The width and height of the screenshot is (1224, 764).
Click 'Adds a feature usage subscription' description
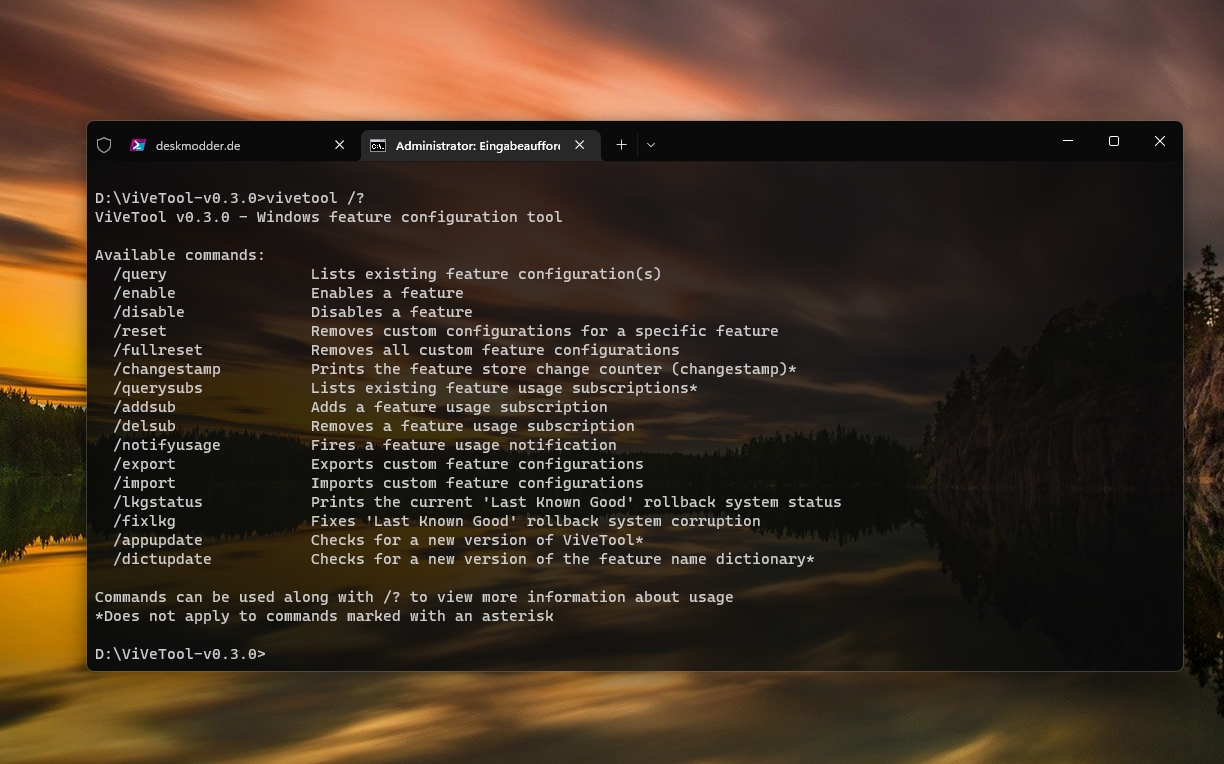click(x=459, y=407)
